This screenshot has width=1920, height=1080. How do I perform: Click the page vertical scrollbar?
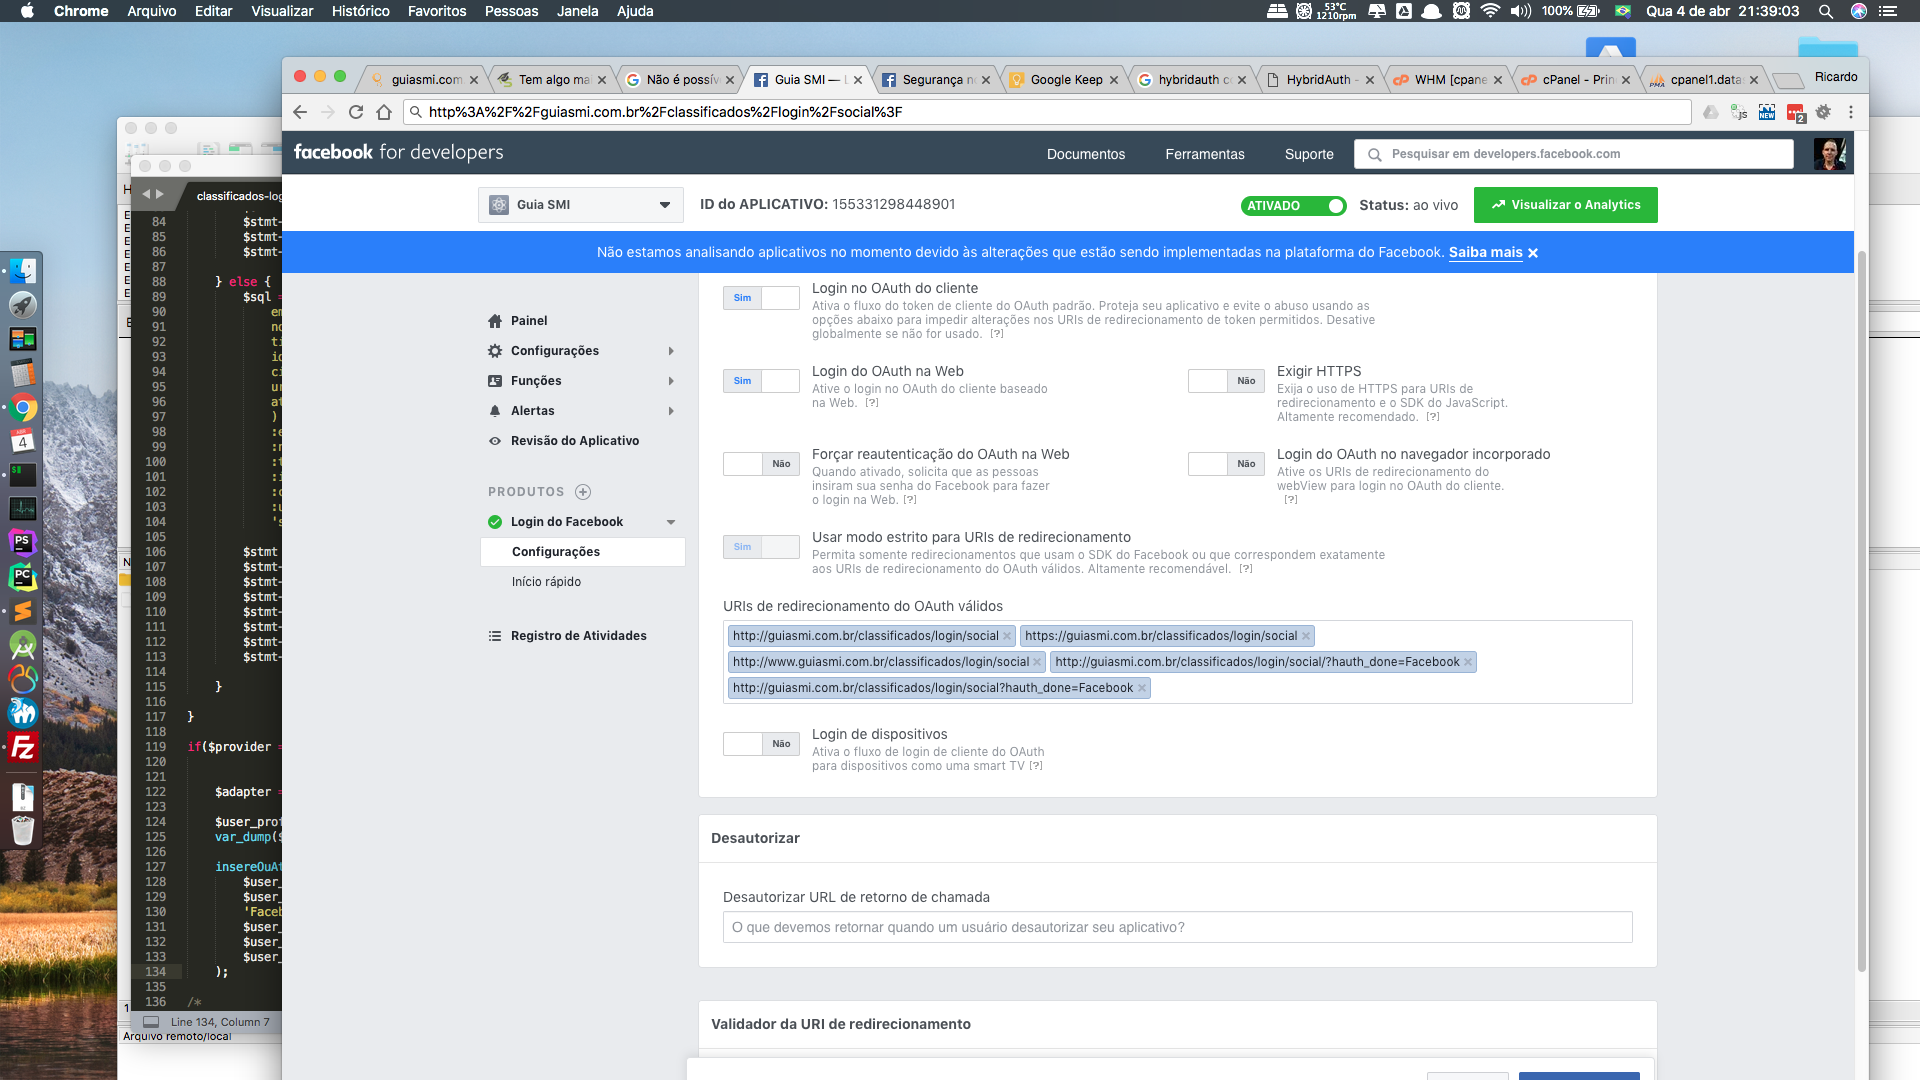click(1861, 610)
